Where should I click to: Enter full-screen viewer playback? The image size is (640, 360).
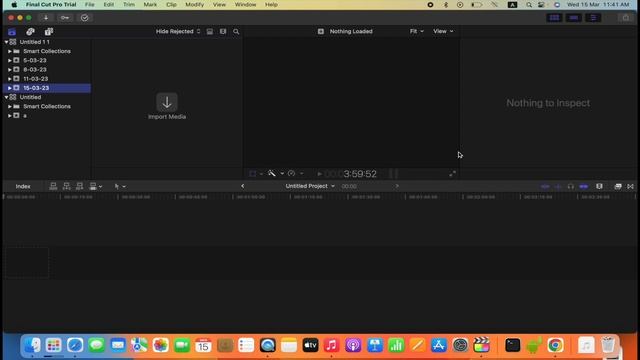(x=452, y=174)
